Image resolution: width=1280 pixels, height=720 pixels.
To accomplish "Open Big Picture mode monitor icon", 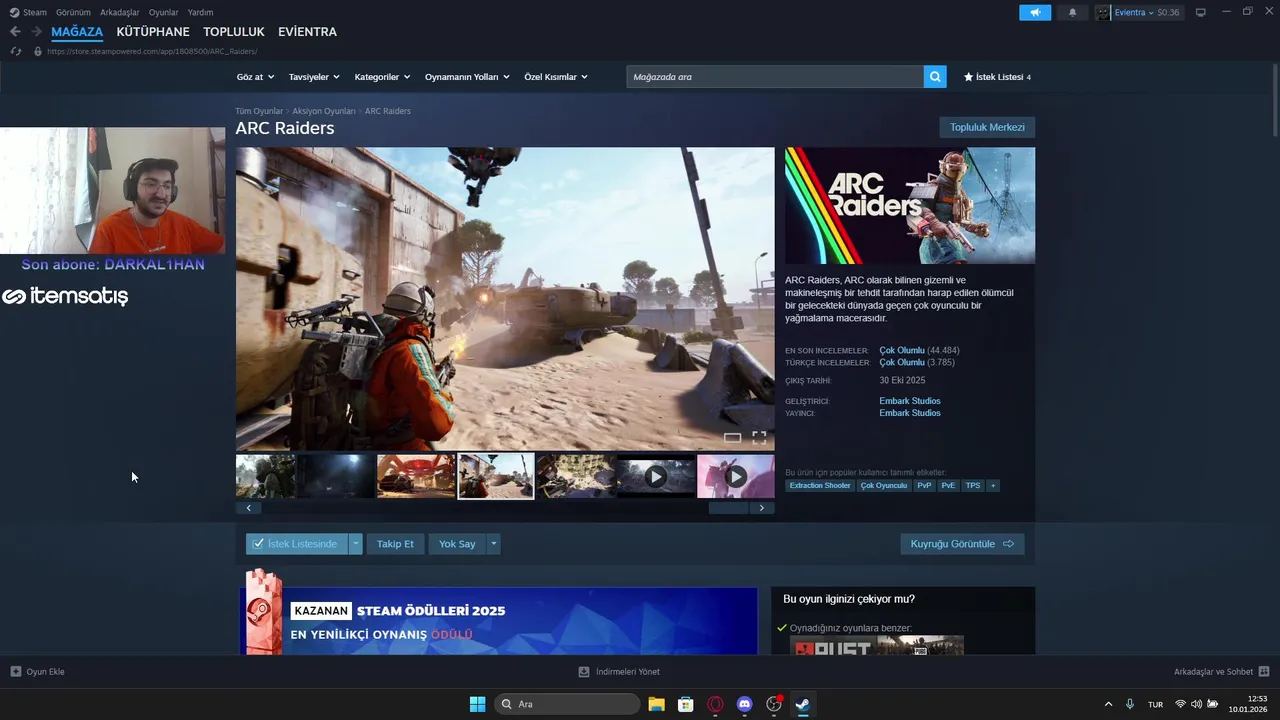I will (x=1201, y=12).
